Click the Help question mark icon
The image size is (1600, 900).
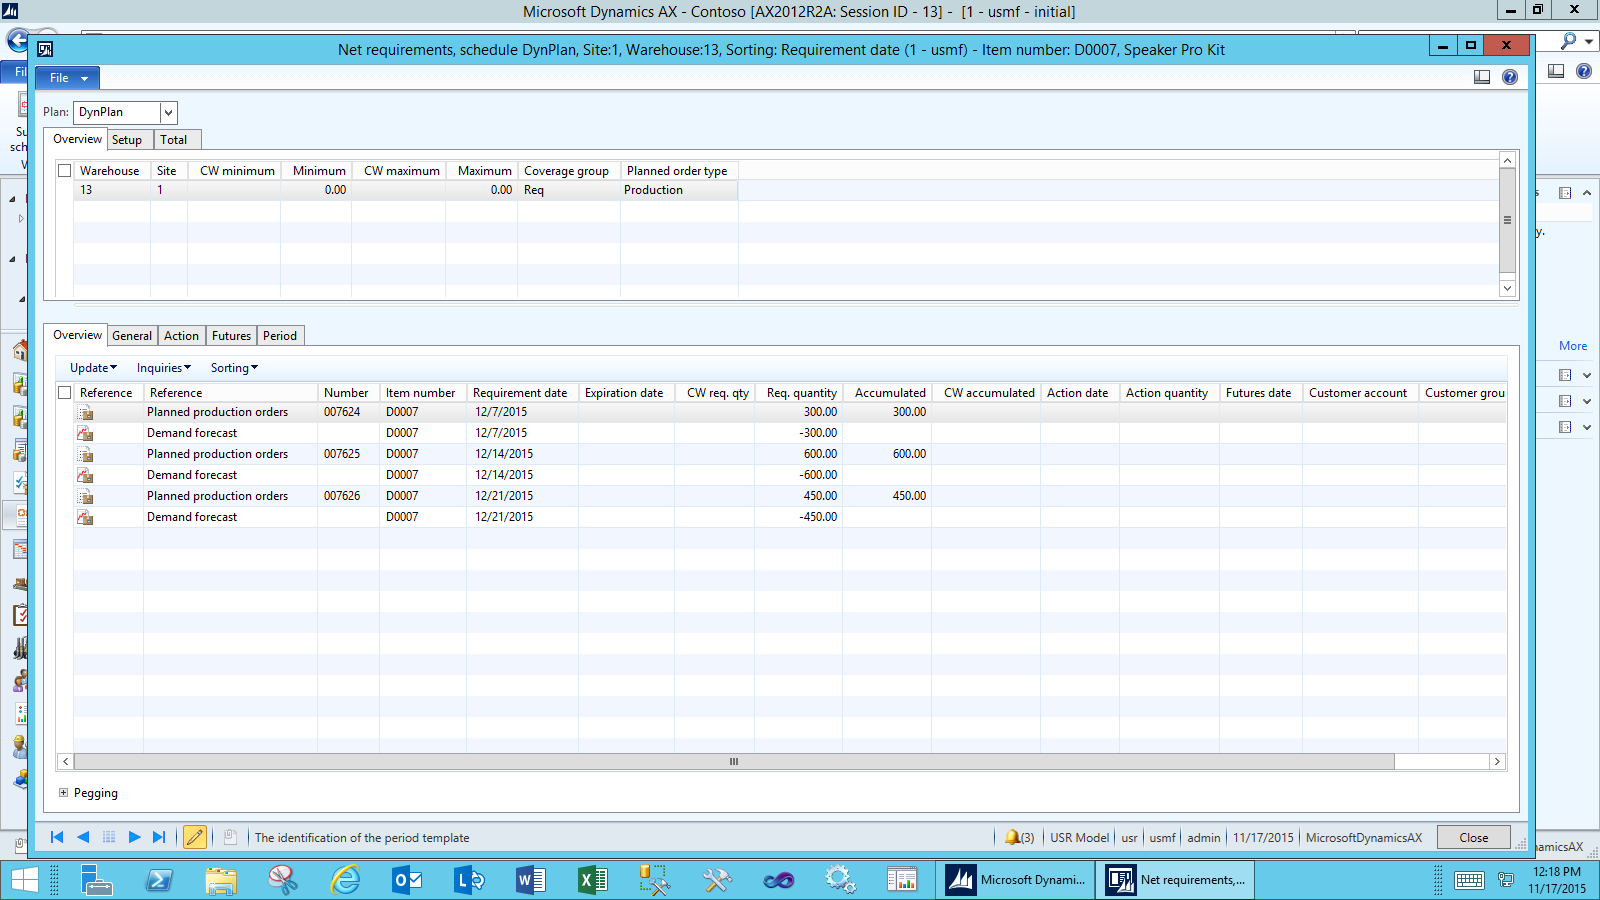point(1510,77)
